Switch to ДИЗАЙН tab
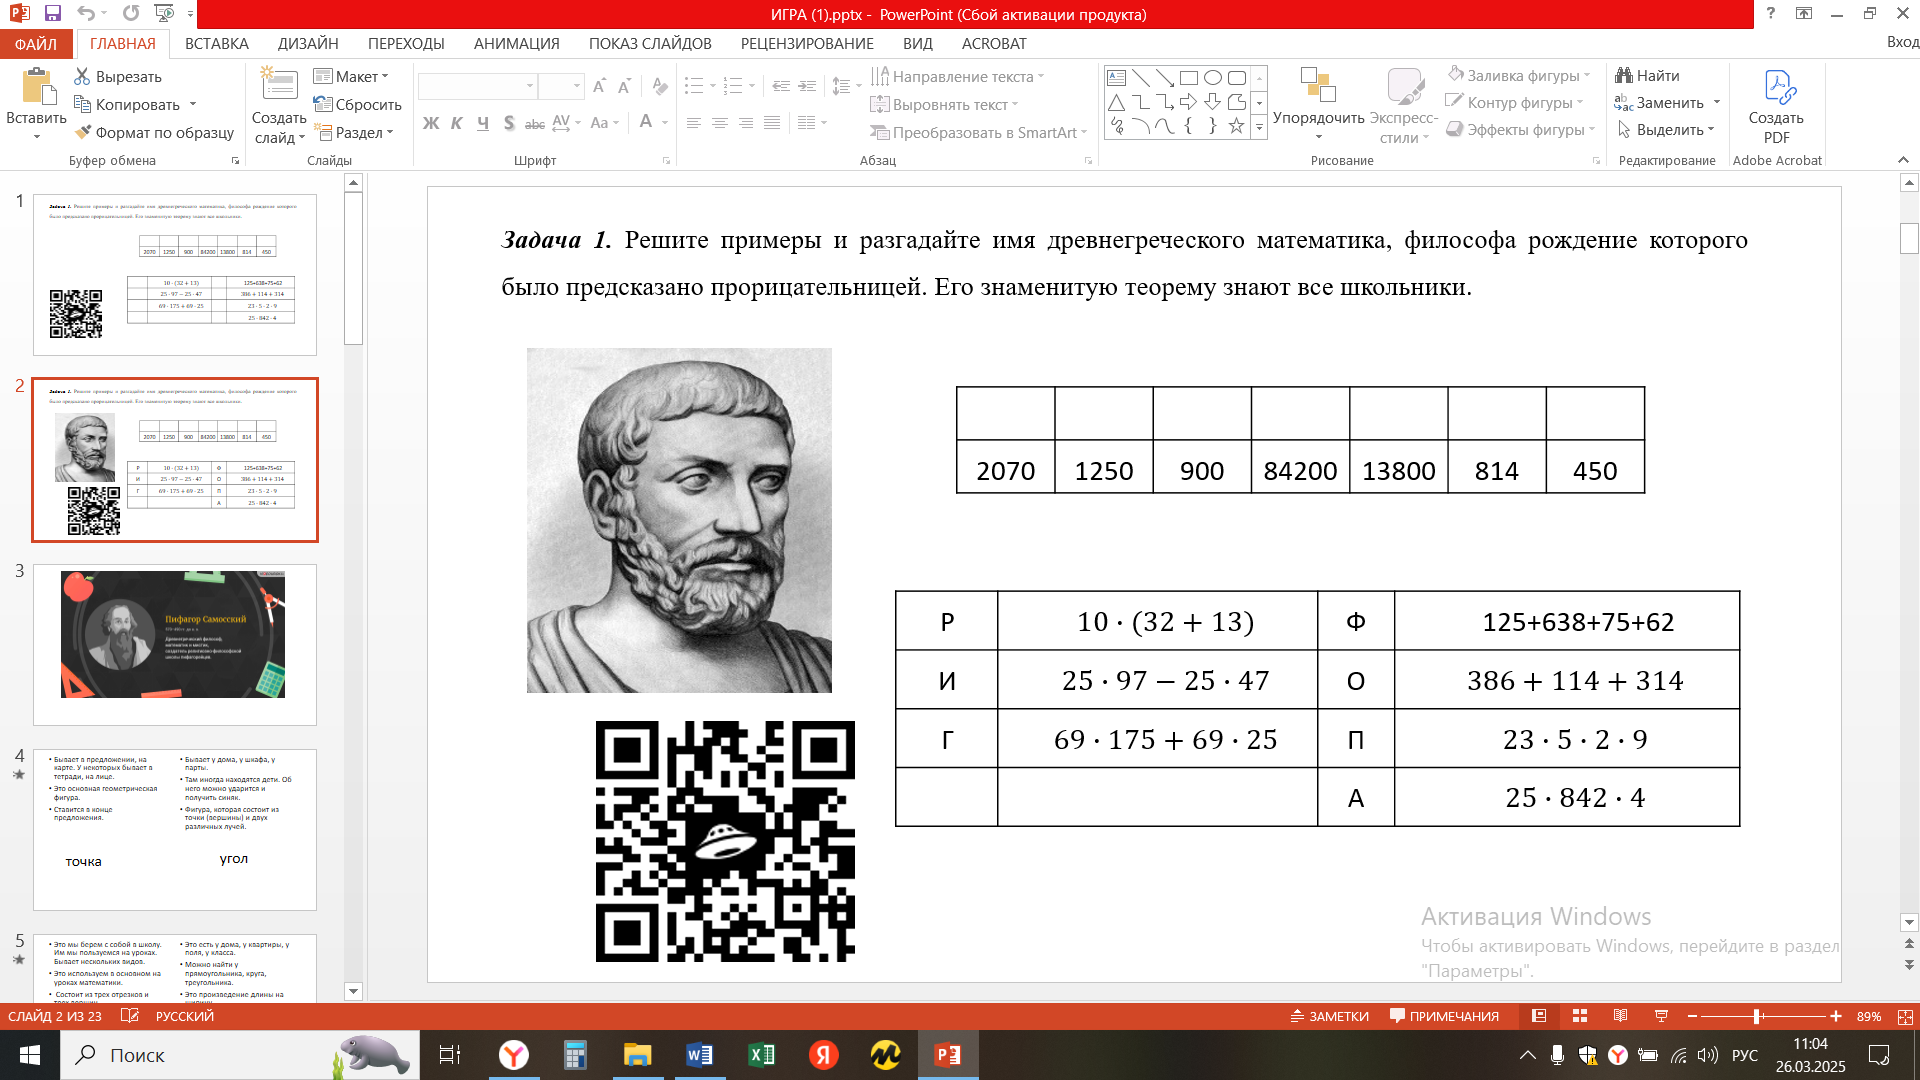The image size is (1920, 1080). pyautogui.click(x=308, y=44)
